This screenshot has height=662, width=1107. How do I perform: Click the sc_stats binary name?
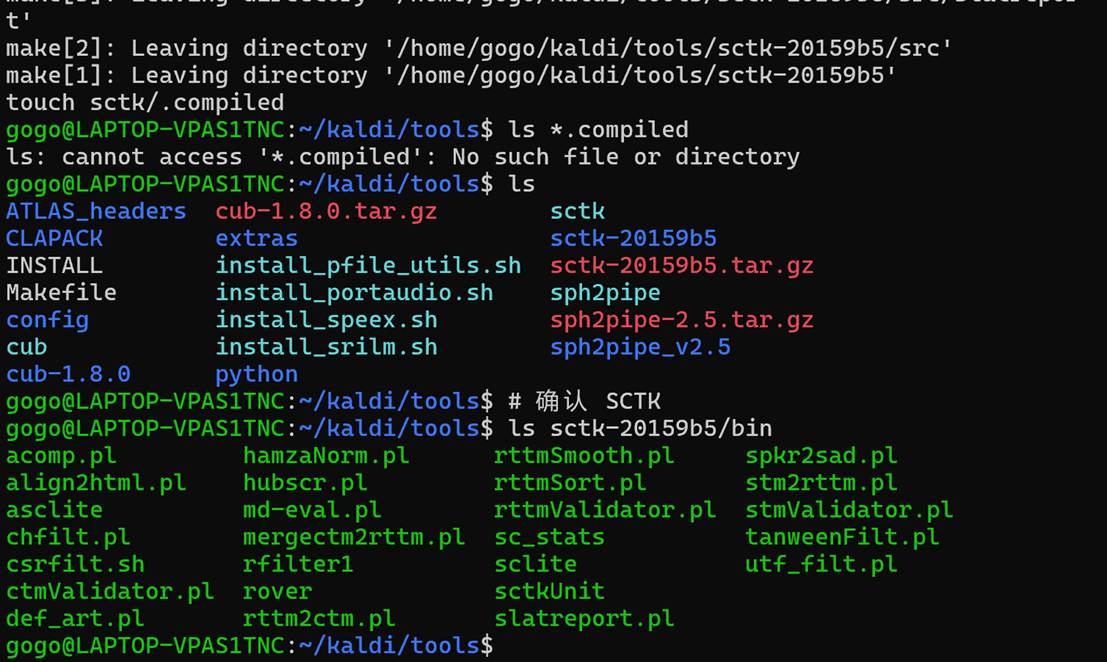coord(549,537)
